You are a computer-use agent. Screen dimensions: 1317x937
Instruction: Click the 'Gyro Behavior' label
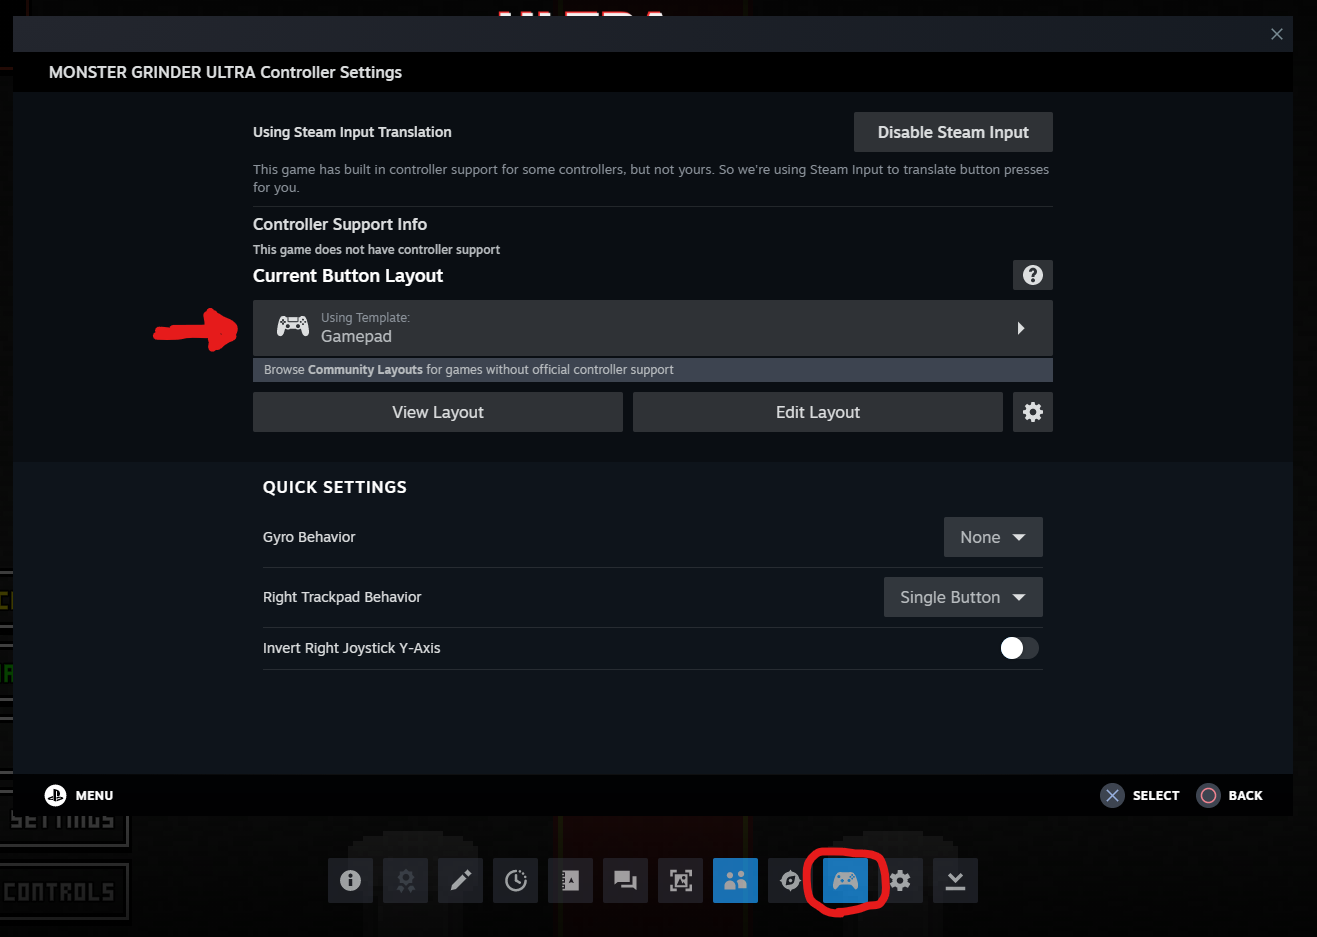click(309, 537)
